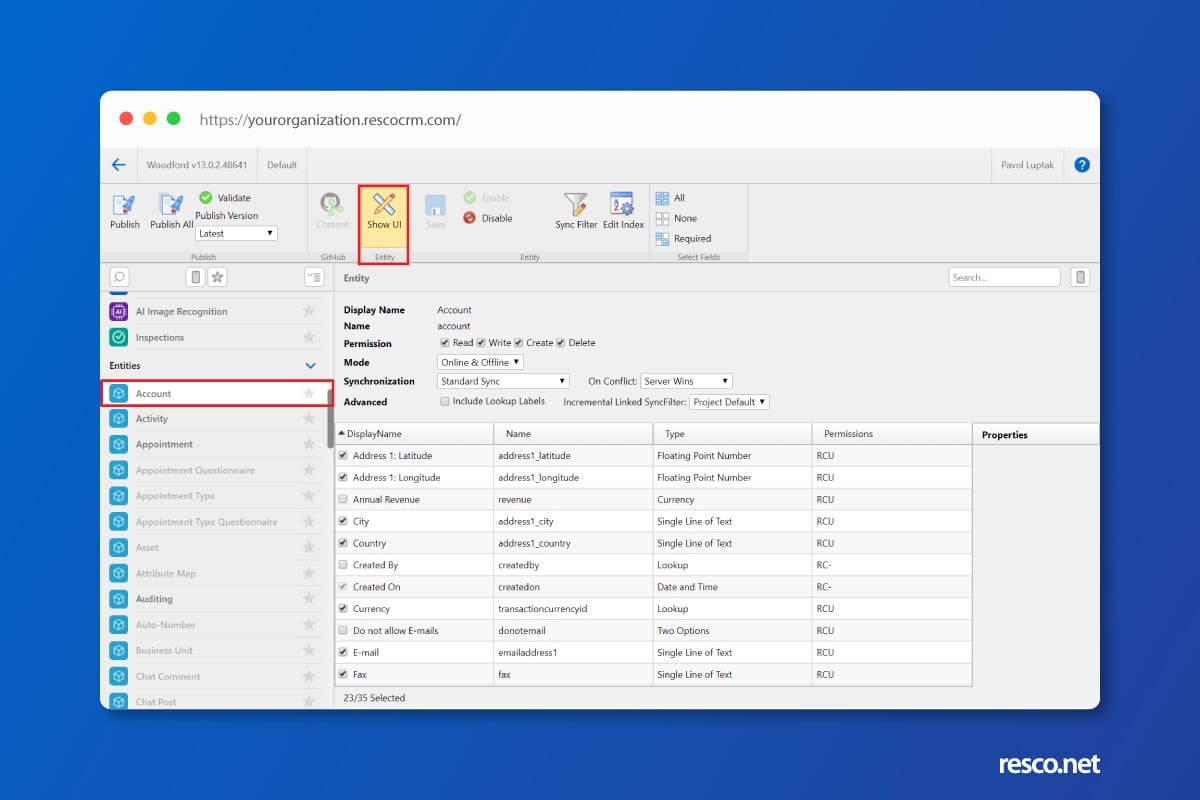Collapse the Entities section chevron
Viewport: 1200px width, 800px height.
pyautogui.click(x=310, y=366)
